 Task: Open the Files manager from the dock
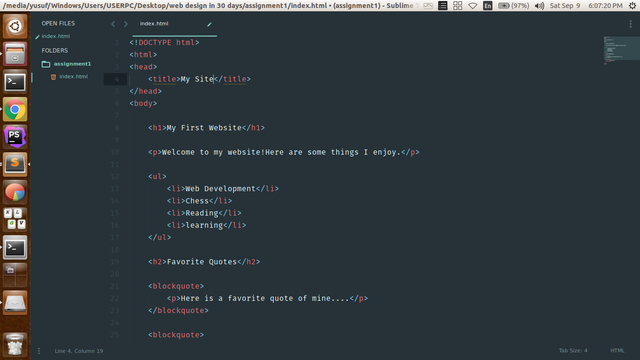(x=15, y=54)
